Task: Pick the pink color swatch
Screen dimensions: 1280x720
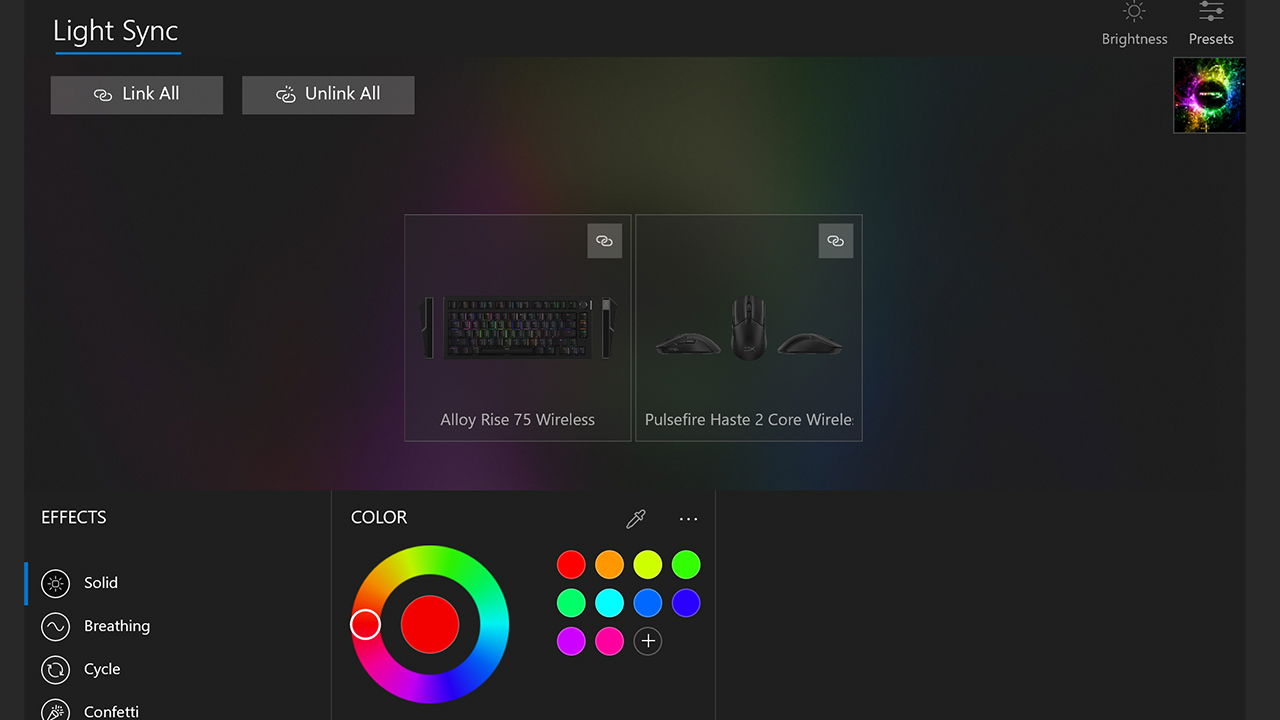Action: [x=609, y=641]
